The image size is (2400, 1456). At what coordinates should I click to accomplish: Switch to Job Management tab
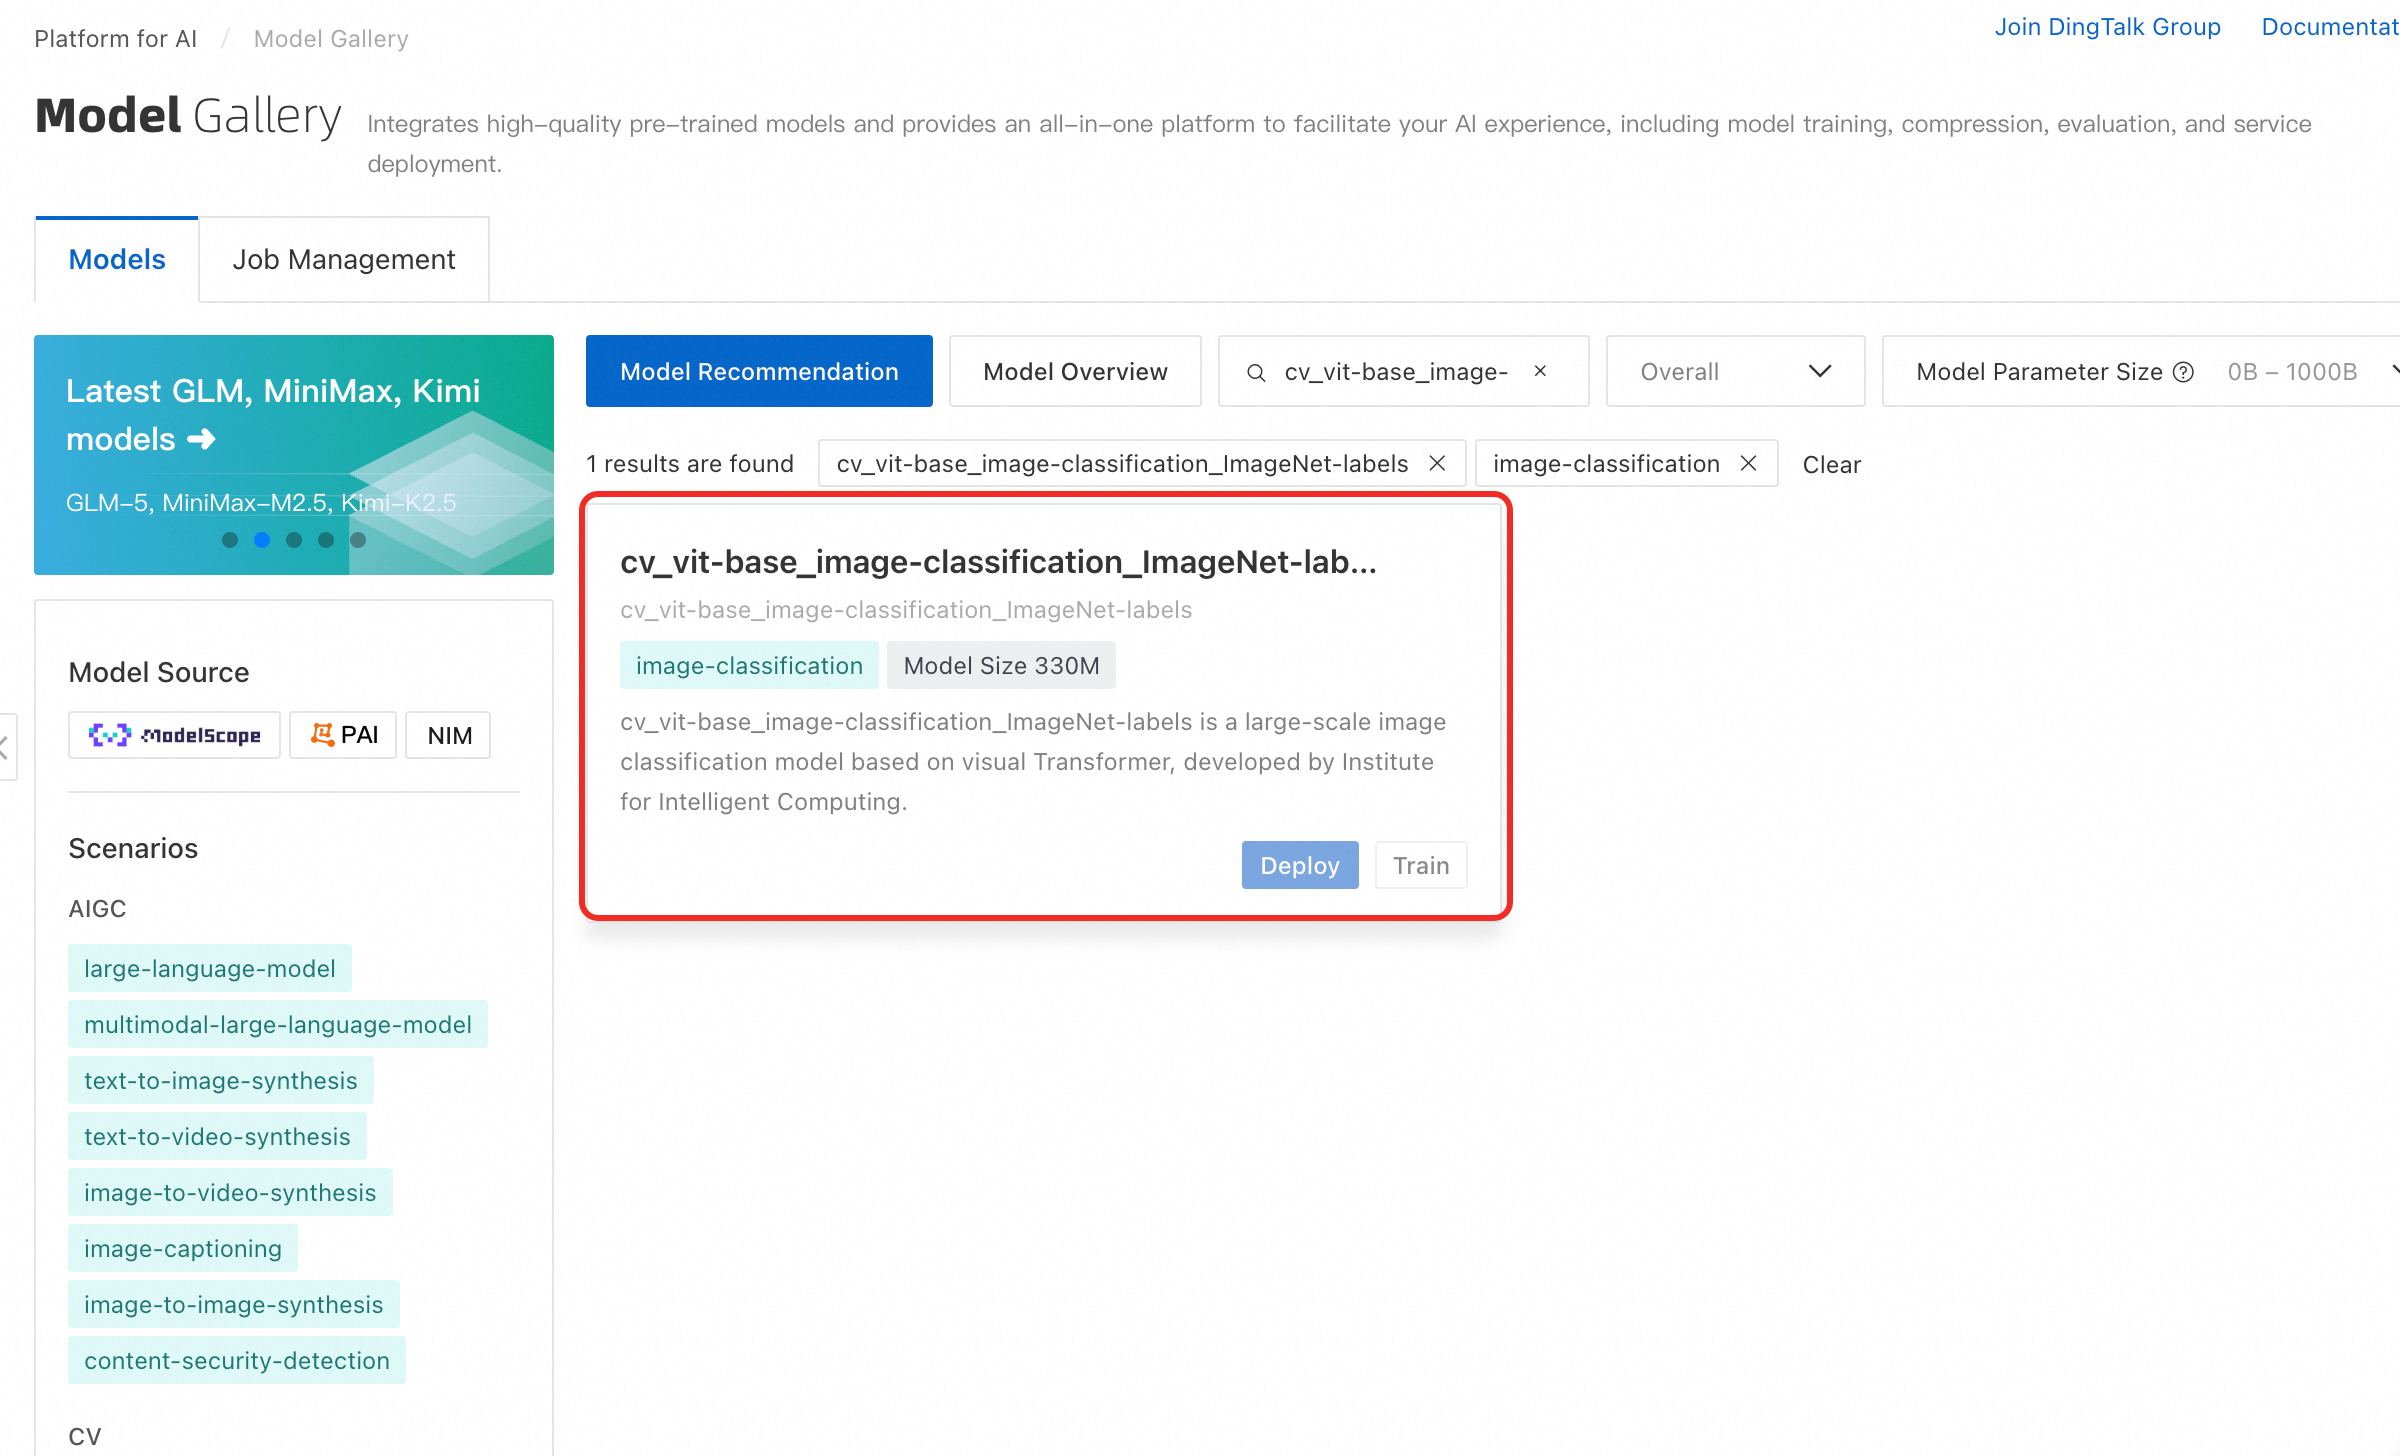(x=344, y=259)
